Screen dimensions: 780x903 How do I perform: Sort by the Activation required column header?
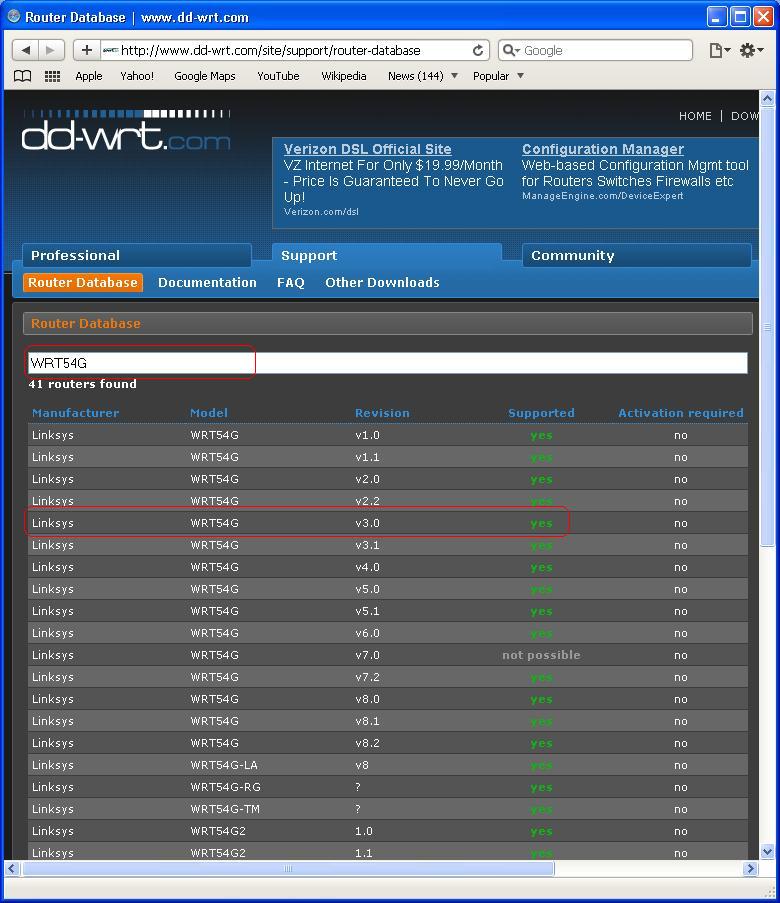click(680, 413)
